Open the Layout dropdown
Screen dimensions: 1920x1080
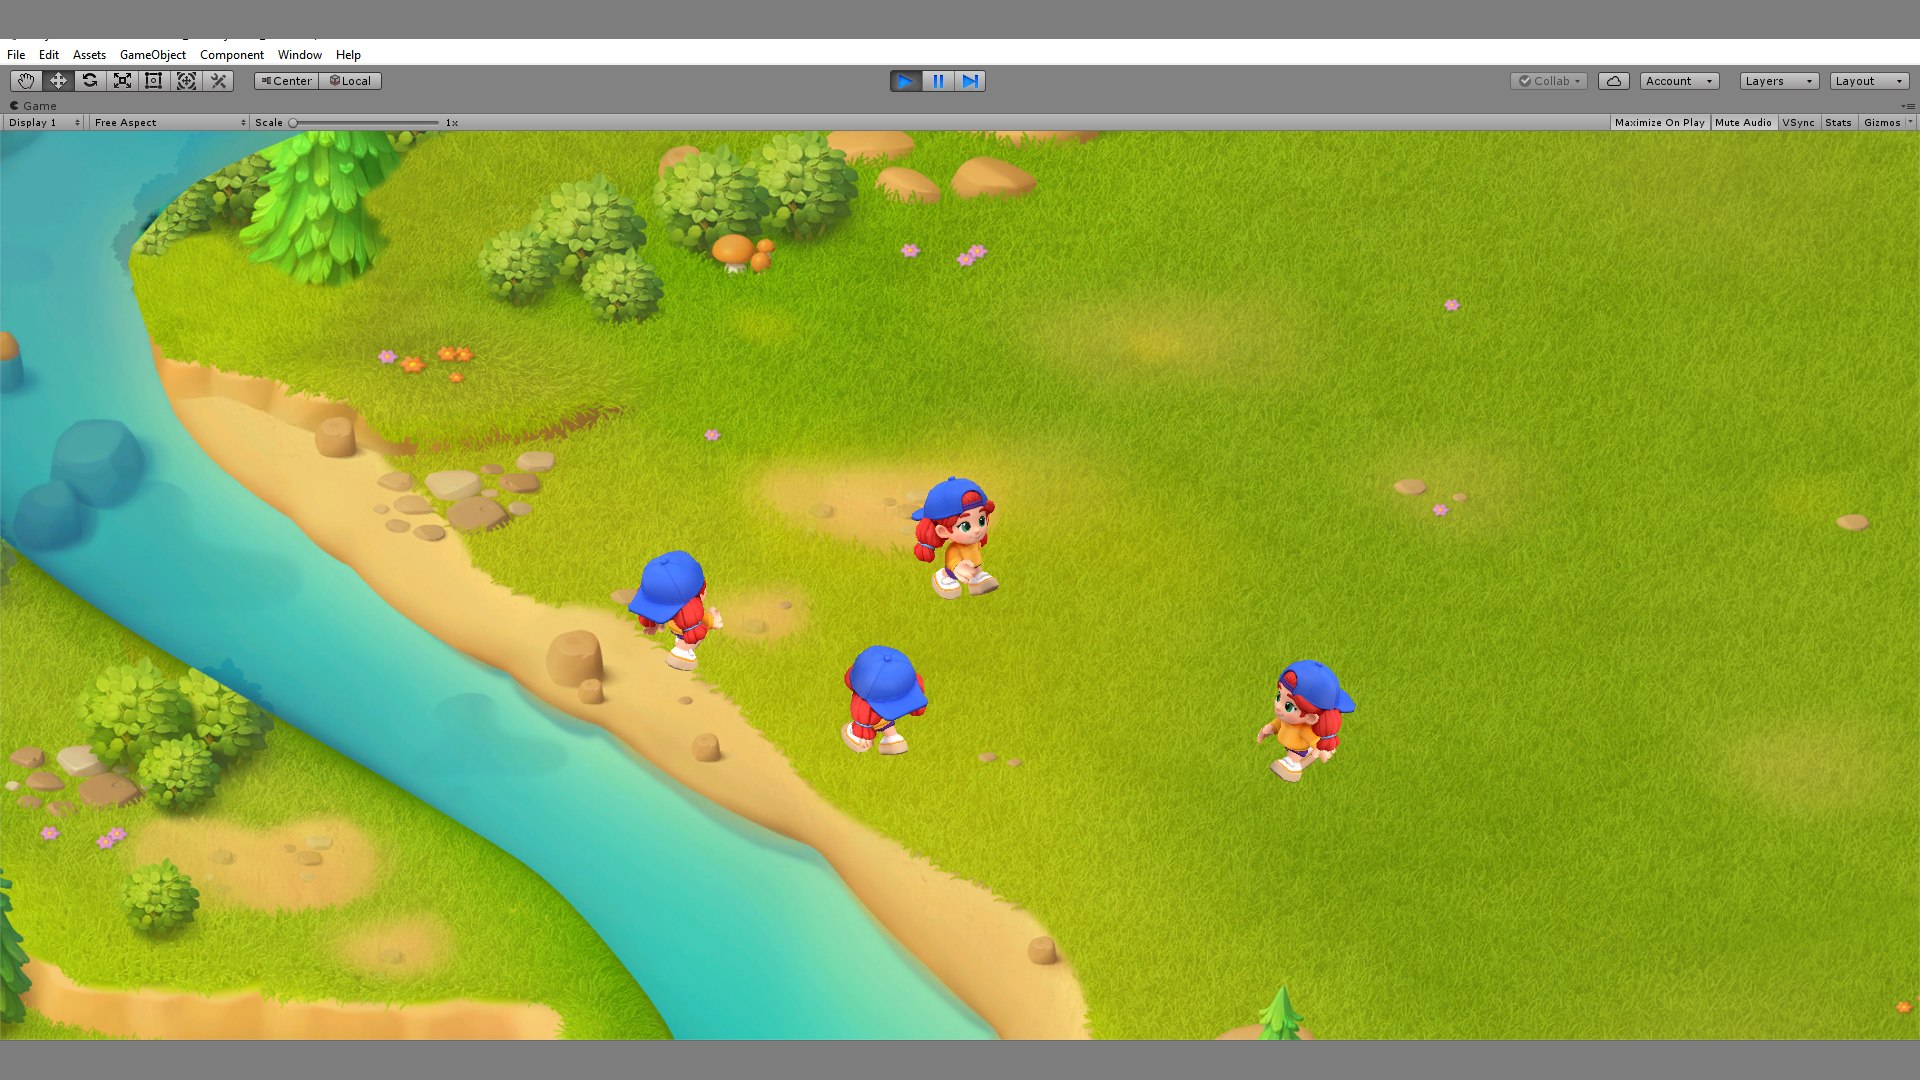coord(1869,81)
